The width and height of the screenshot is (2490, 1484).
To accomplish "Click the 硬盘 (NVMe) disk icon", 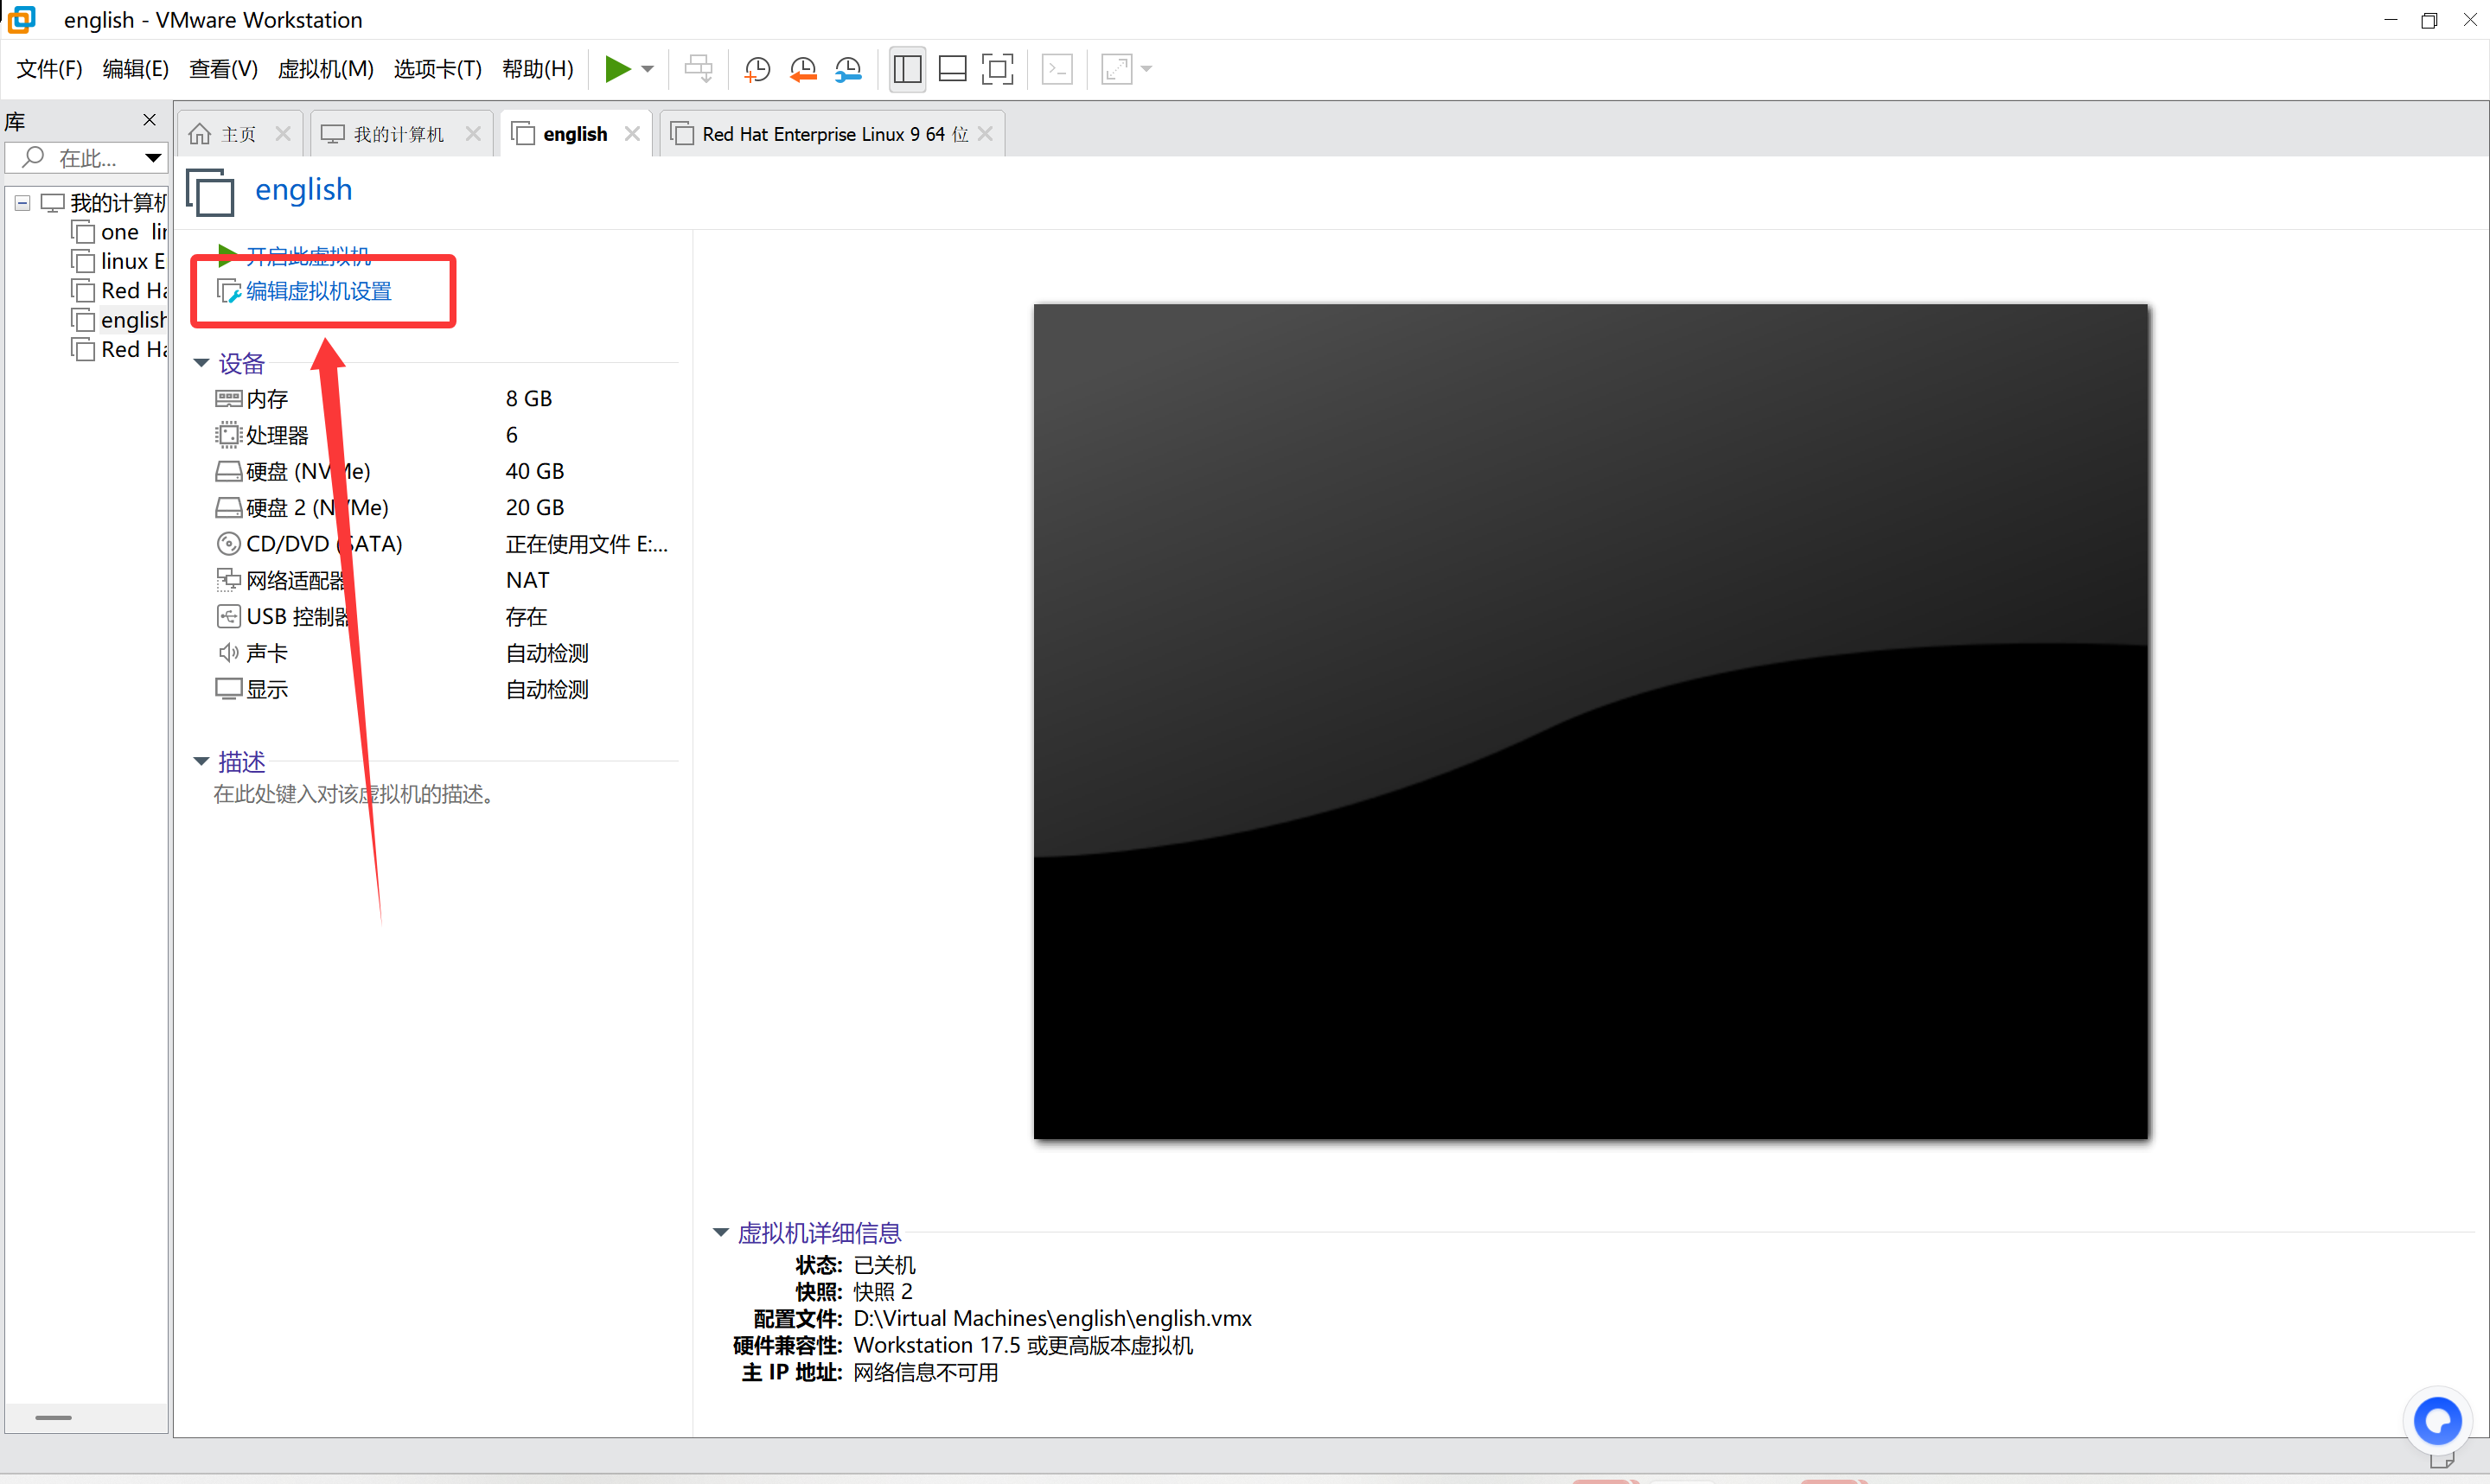I will coord(228,471).
